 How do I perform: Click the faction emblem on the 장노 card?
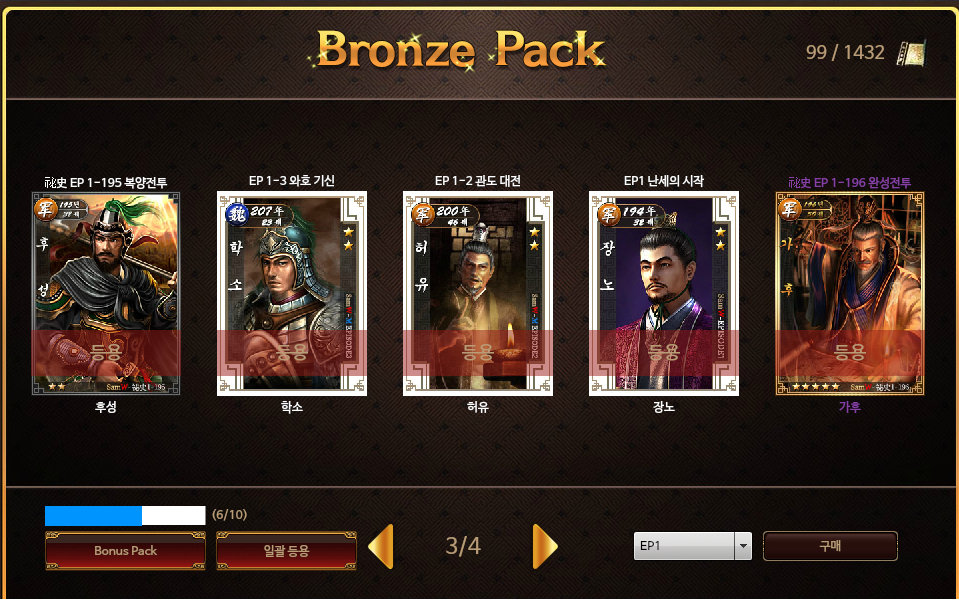(x=609, y=214)
